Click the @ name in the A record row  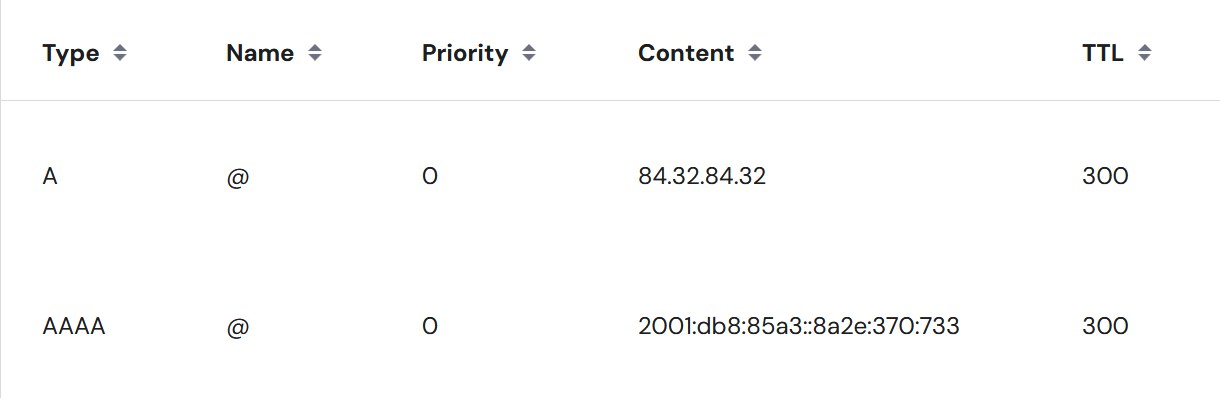pyautogui.click(x=237, y=178)
